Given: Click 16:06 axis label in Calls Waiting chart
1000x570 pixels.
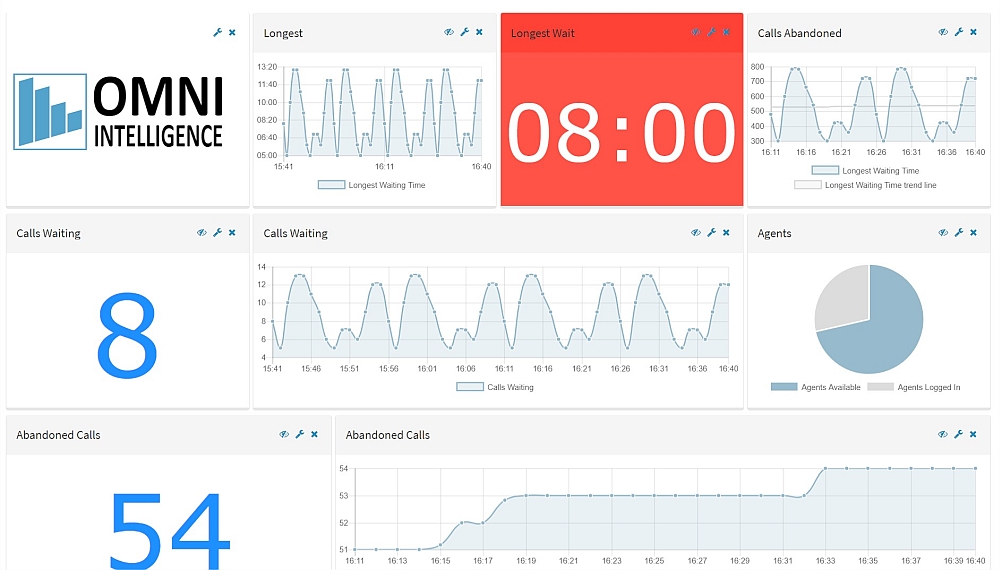Looking at the screenshot, I should tap(466, 369).
